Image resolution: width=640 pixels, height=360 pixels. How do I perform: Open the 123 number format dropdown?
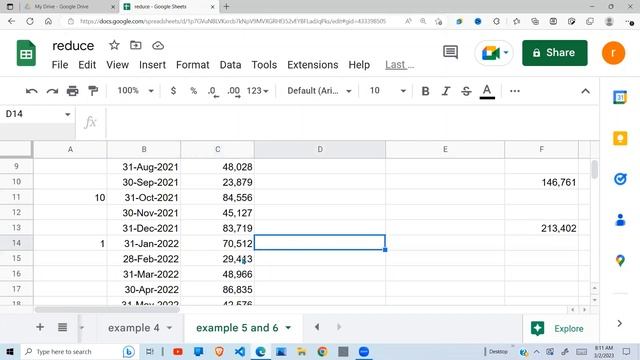257,91
